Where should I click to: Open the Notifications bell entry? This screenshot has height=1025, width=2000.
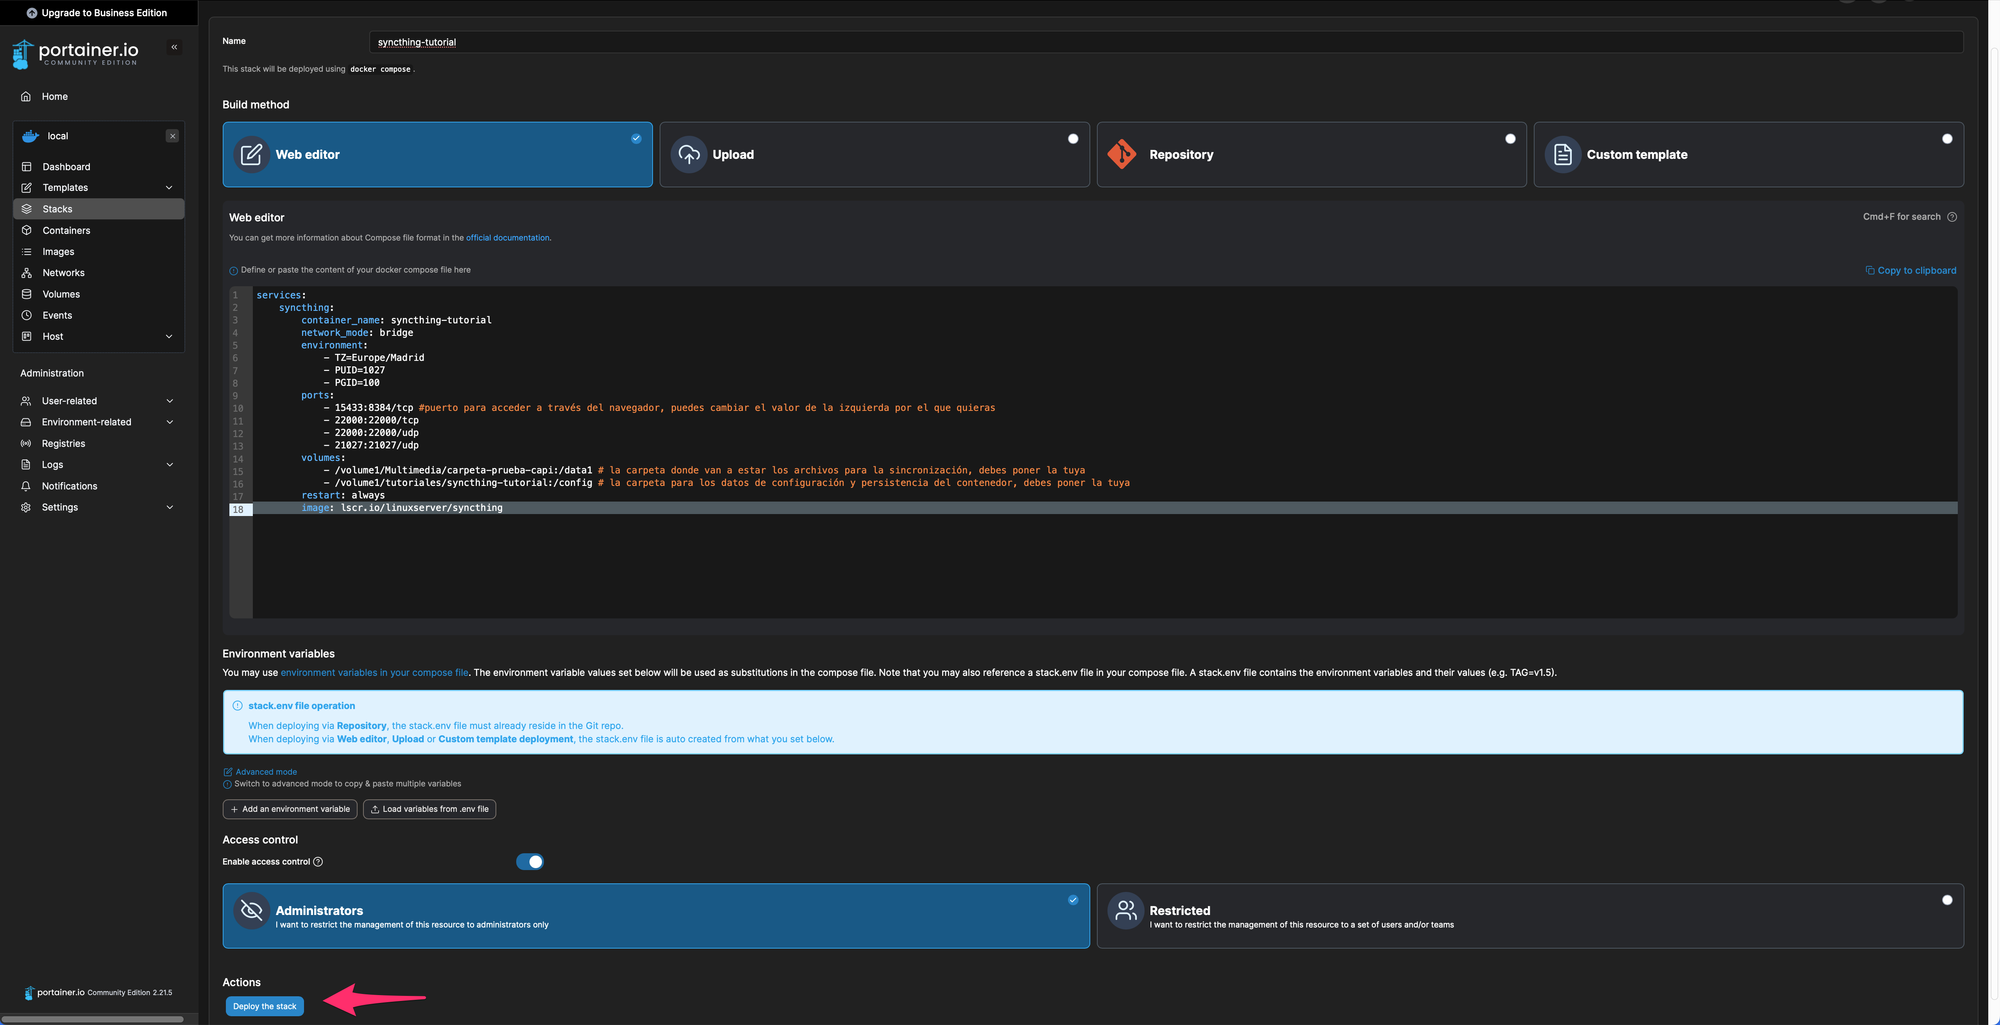[x=69, y=486]
